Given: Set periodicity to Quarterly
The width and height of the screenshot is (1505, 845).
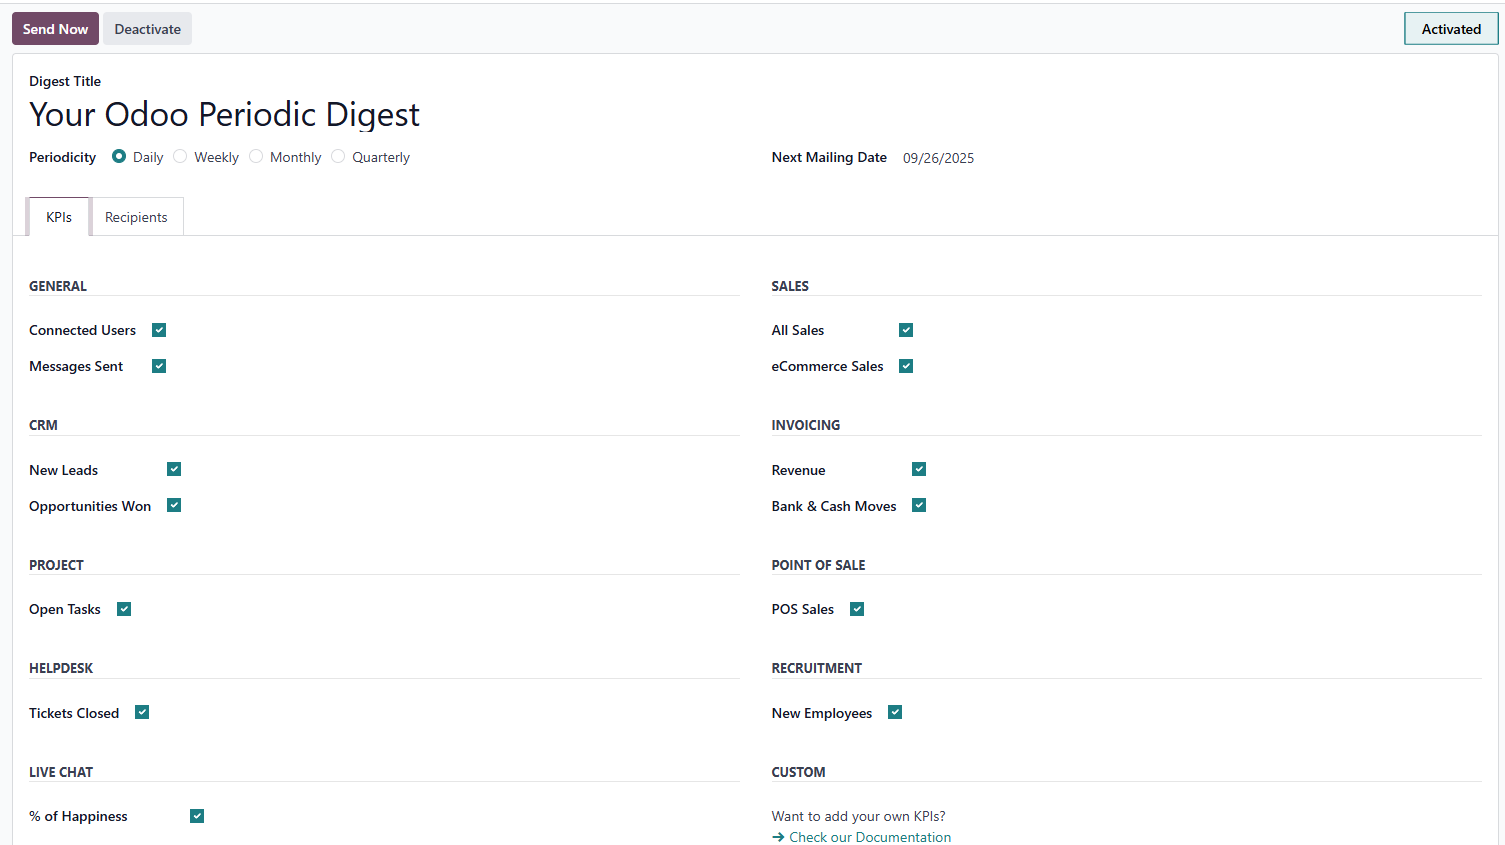Looking at the screenshot, I should [338, 157].
